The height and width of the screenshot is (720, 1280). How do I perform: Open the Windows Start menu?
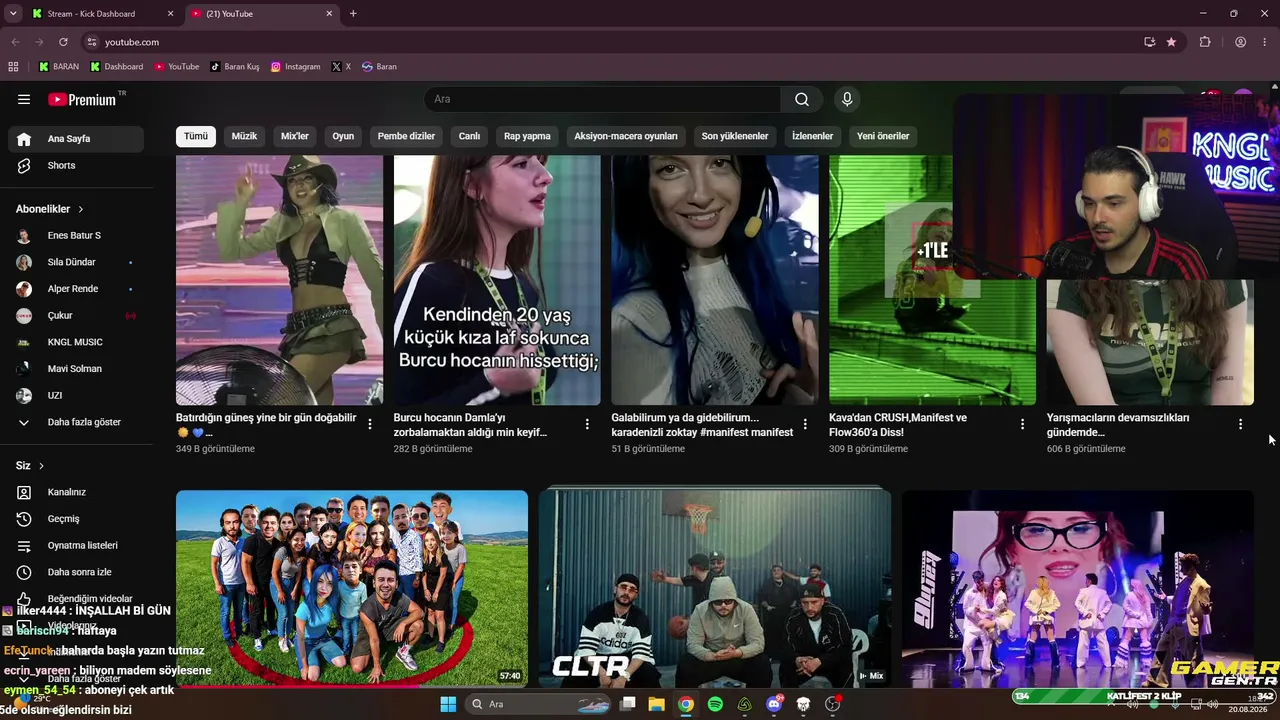[448, 704]
